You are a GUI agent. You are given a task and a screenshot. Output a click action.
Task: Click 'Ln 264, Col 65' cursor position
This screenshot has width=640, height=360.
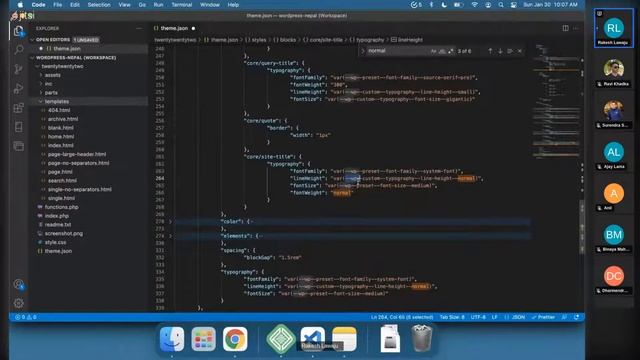[402, 317]
